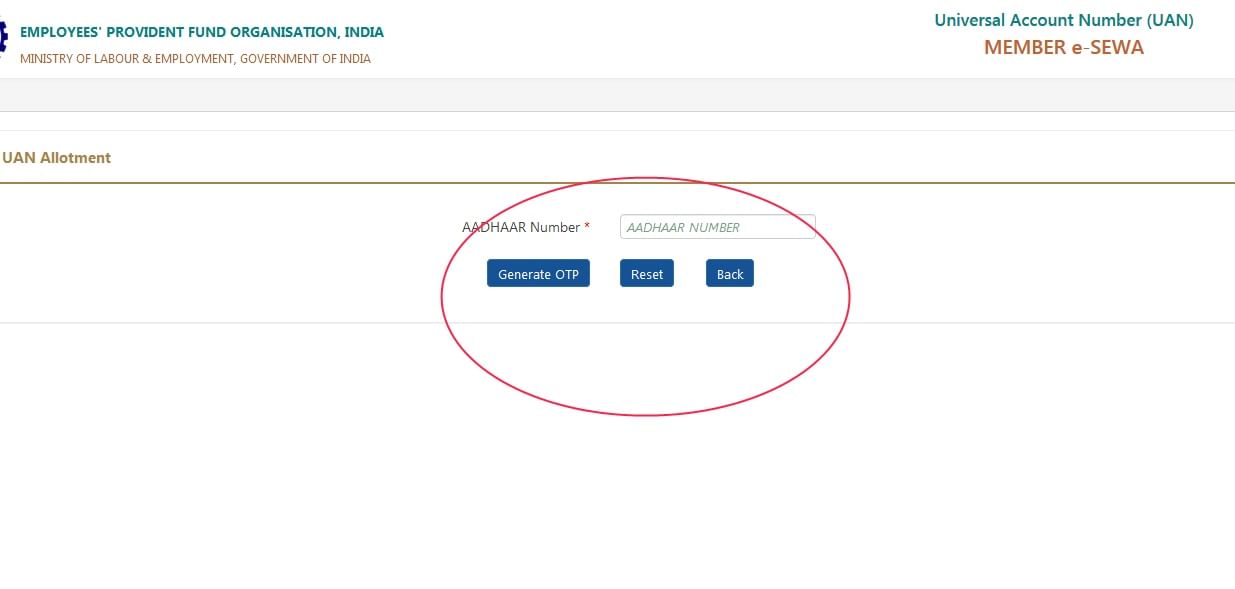This screenshot has width=1235, height=589.
Task: Click the Reset button
Action: (x=646, y=273)
